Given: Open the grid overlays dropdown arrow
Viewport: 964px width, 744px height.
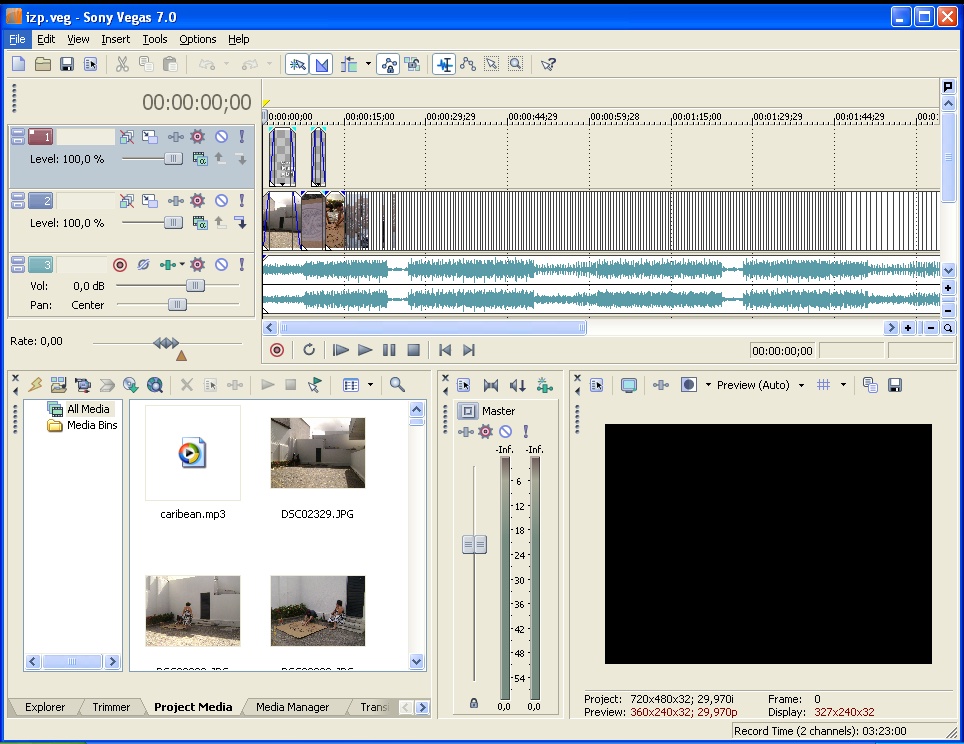Looking at the screenshot, I should (x=842, y=385).
